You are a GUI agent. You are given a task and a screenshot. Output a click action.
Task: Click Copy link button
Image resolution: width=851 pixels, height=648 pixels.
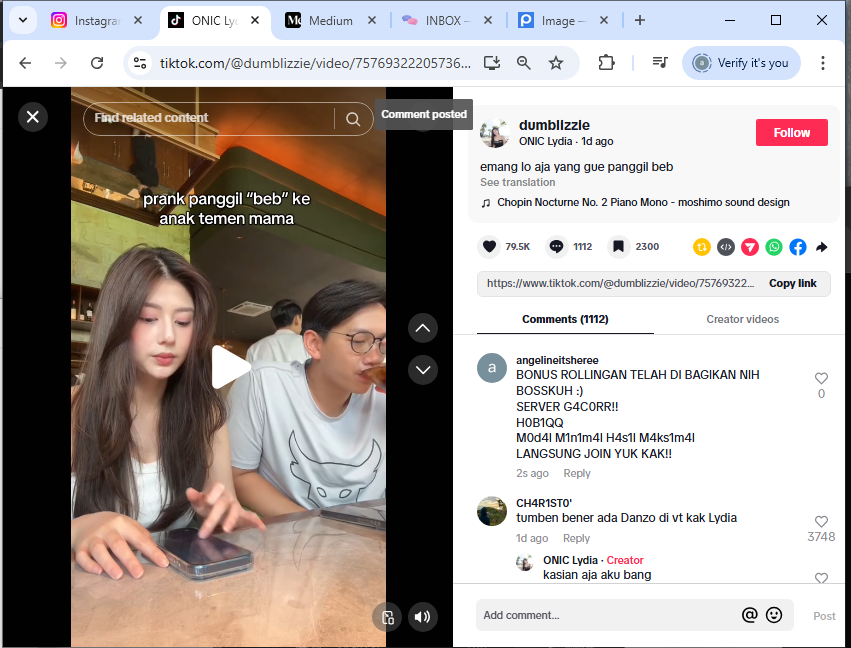coord(792,283)
